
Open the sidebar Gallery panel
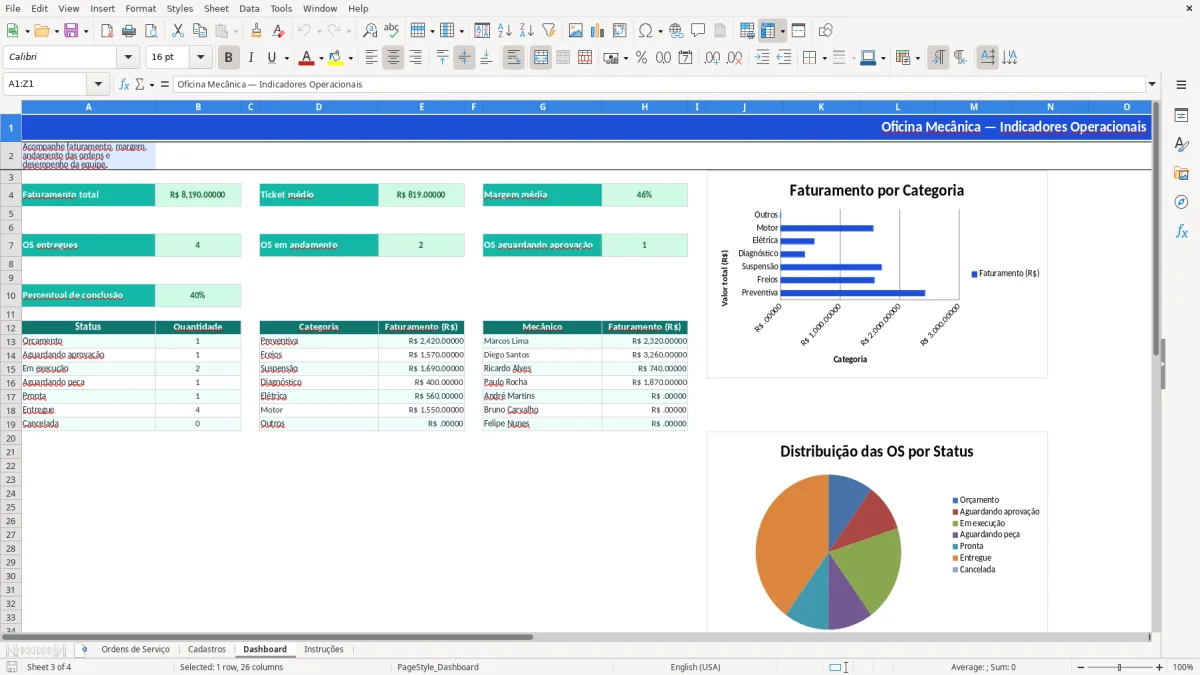1181,173
